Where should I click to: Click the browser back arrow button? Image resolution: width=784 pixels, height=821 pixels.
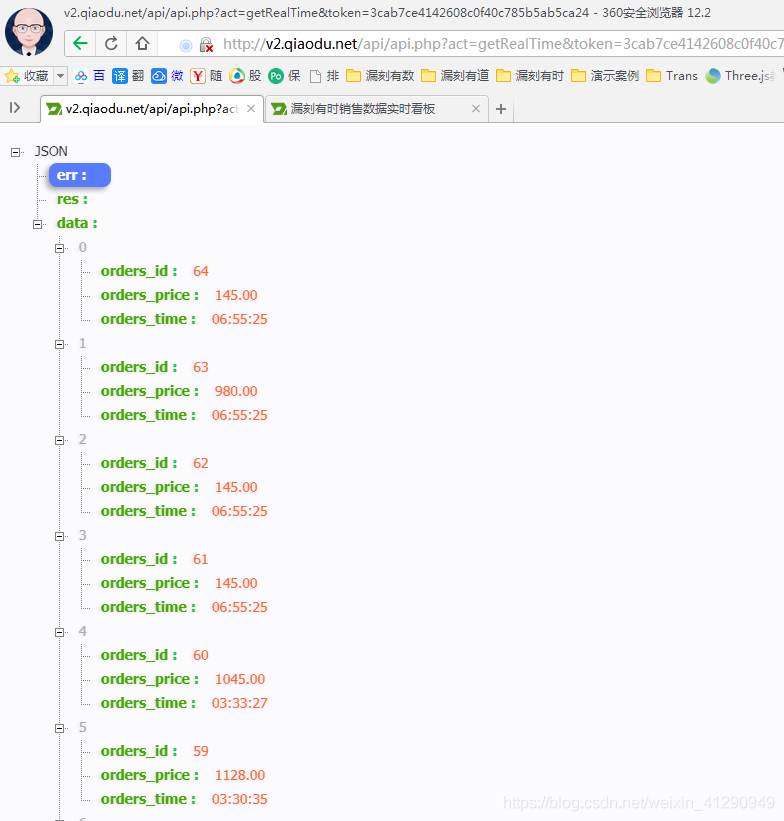coord(80,43)
